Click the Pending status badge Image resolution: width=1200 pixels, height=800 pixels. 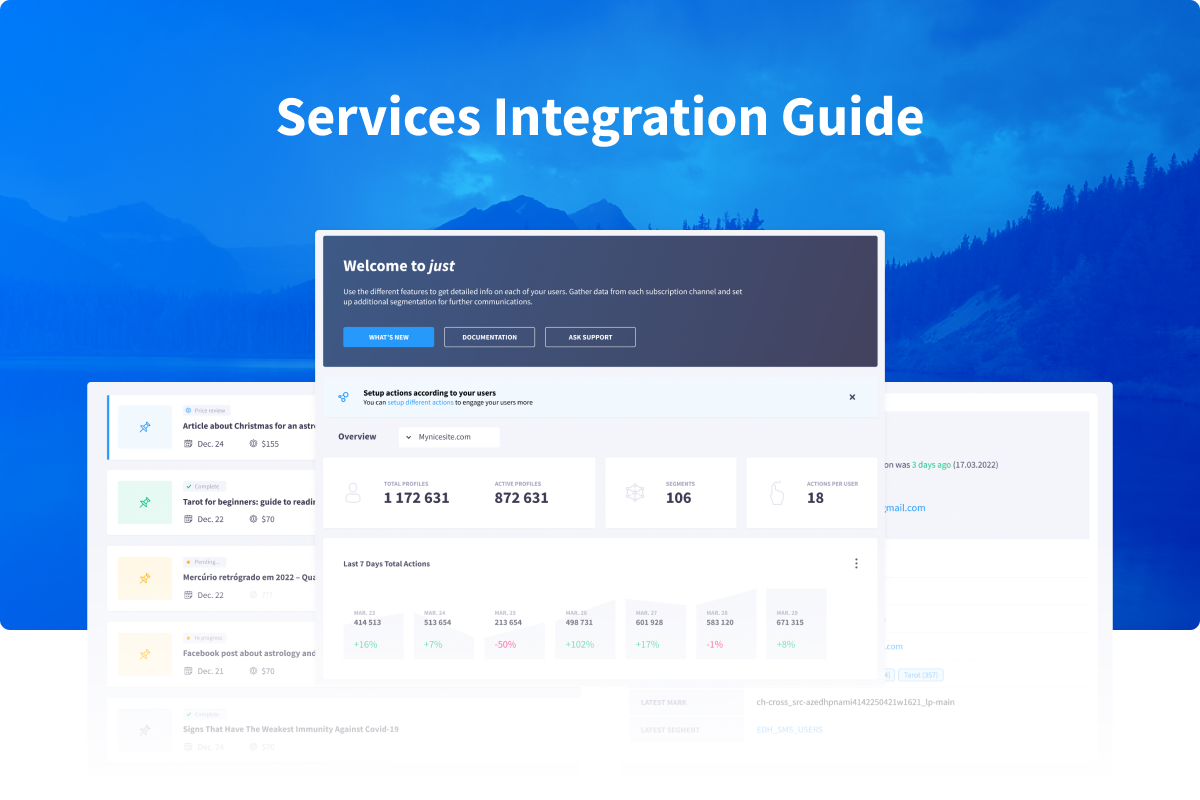click(204, 562)
